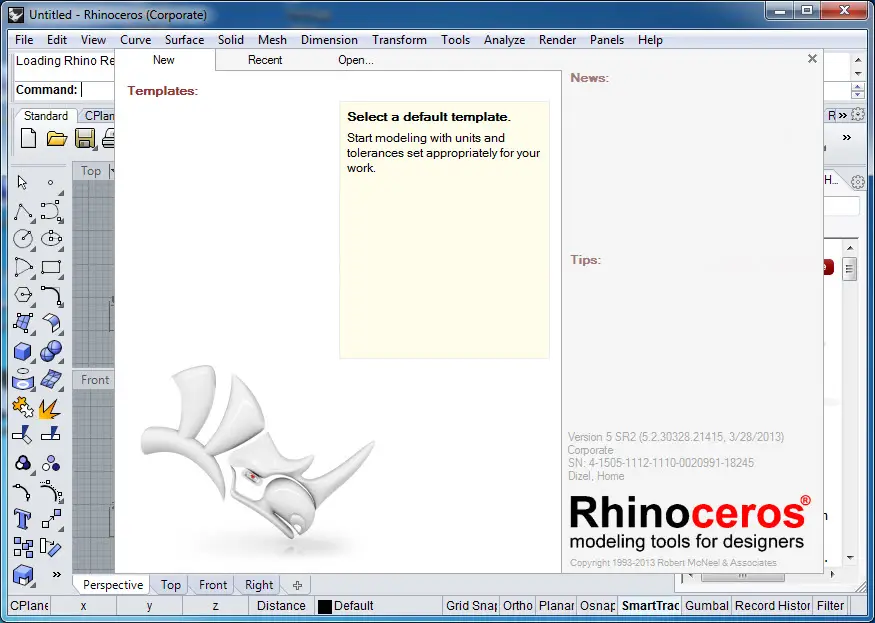Screen dimensions: 875x623
Task: Pick the Circle tool
Action: [x=23, y=239]
